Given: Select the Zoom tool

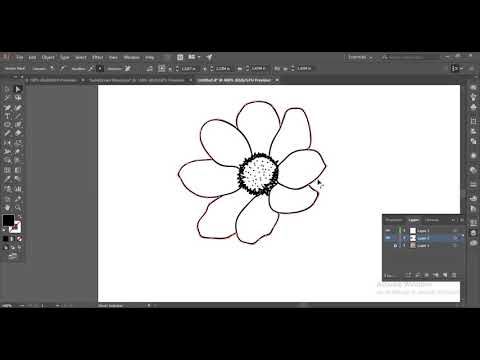Looking at the screenshot, I should coord(18,207).
